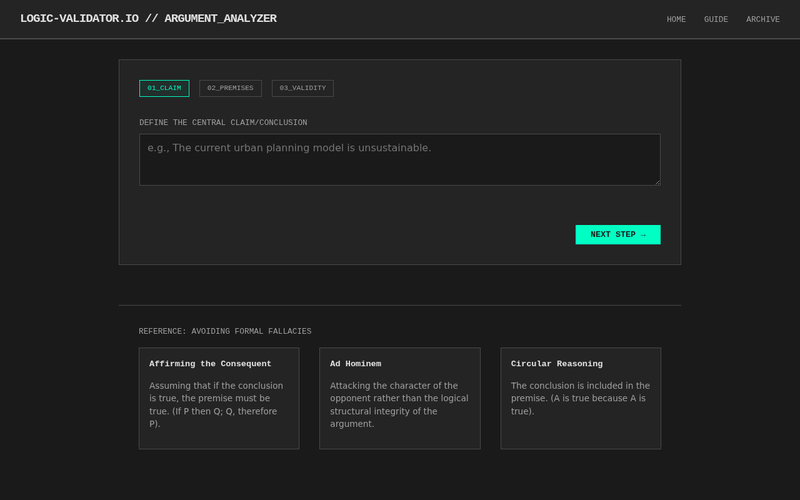Click the textarea resize handle corner
800x500 pixels.
[657, 182]
